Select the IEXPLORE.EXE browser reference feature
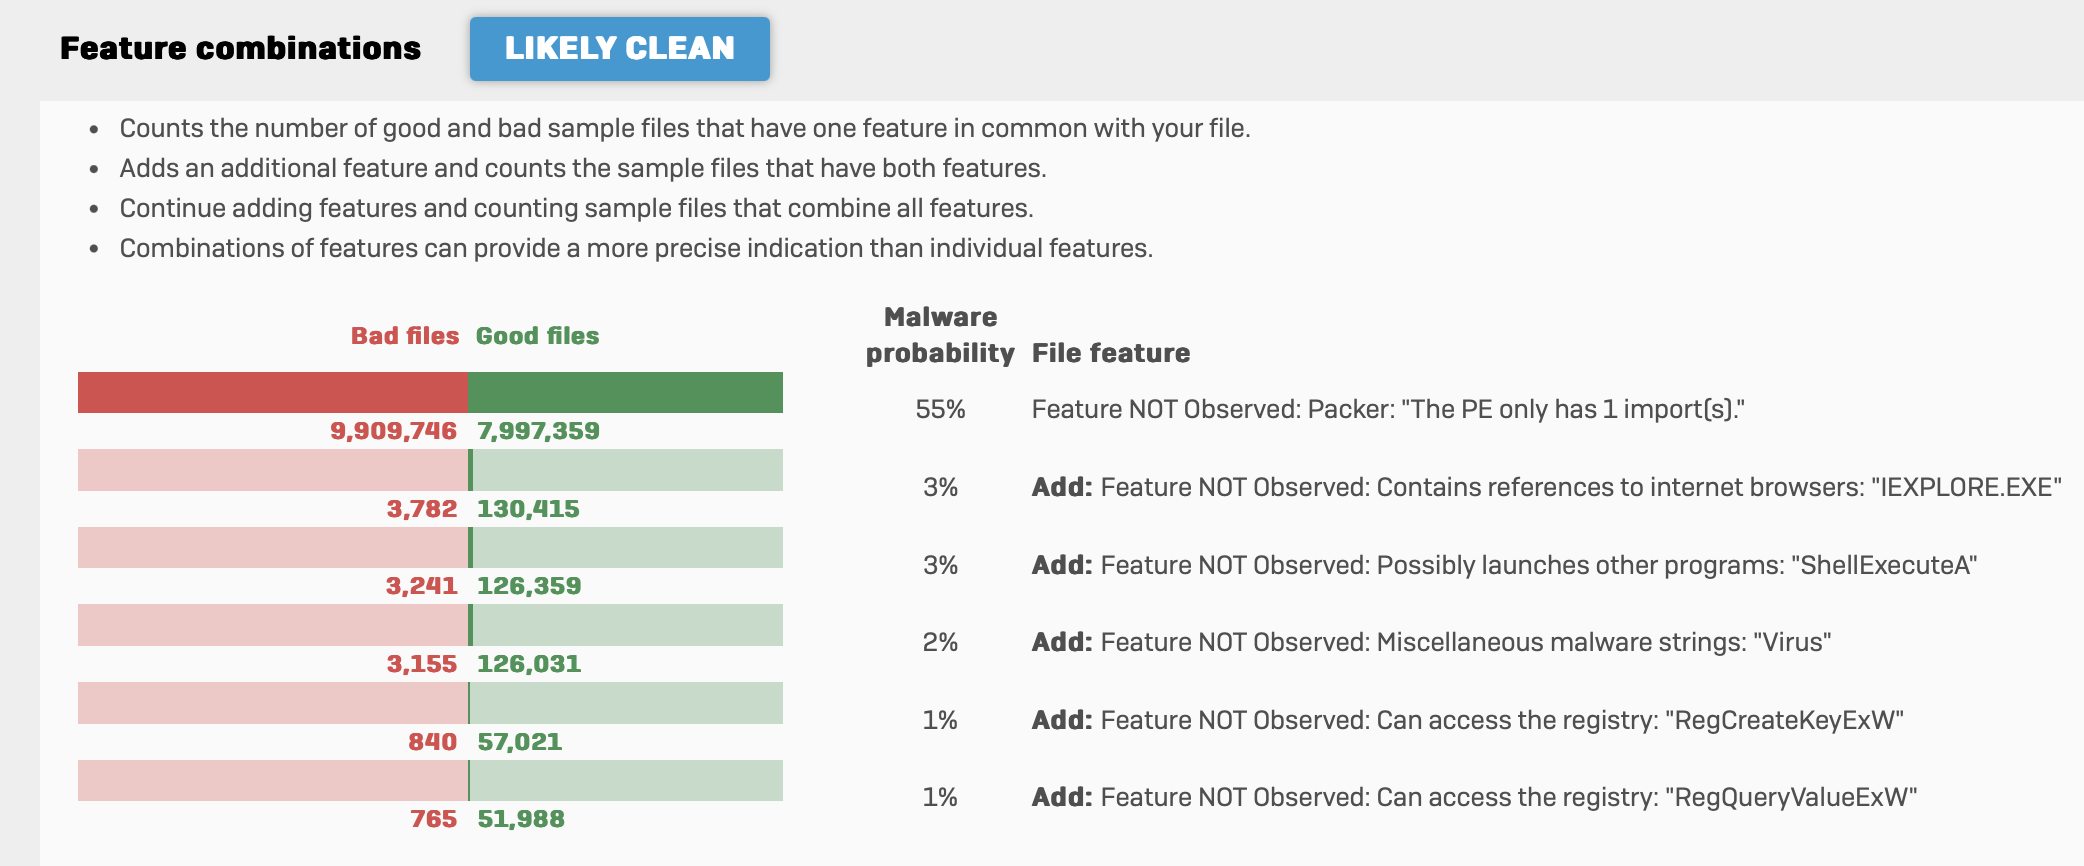 [x=1546, y=487]
